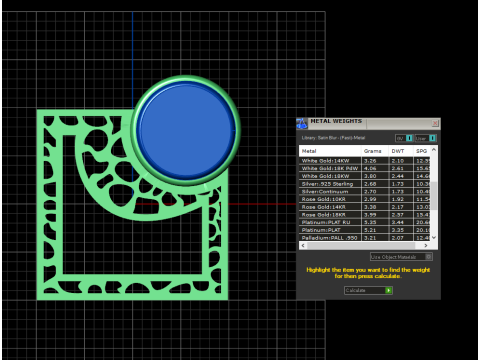Click the metal list scroll up arrow
The height and width of the screenshot is (360, 480).
click(x=434, y=150)
